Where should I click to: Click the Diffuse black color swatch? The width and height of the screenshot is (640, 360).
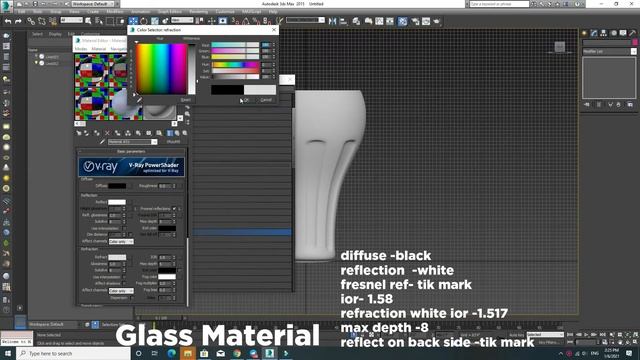click(117, 186)
